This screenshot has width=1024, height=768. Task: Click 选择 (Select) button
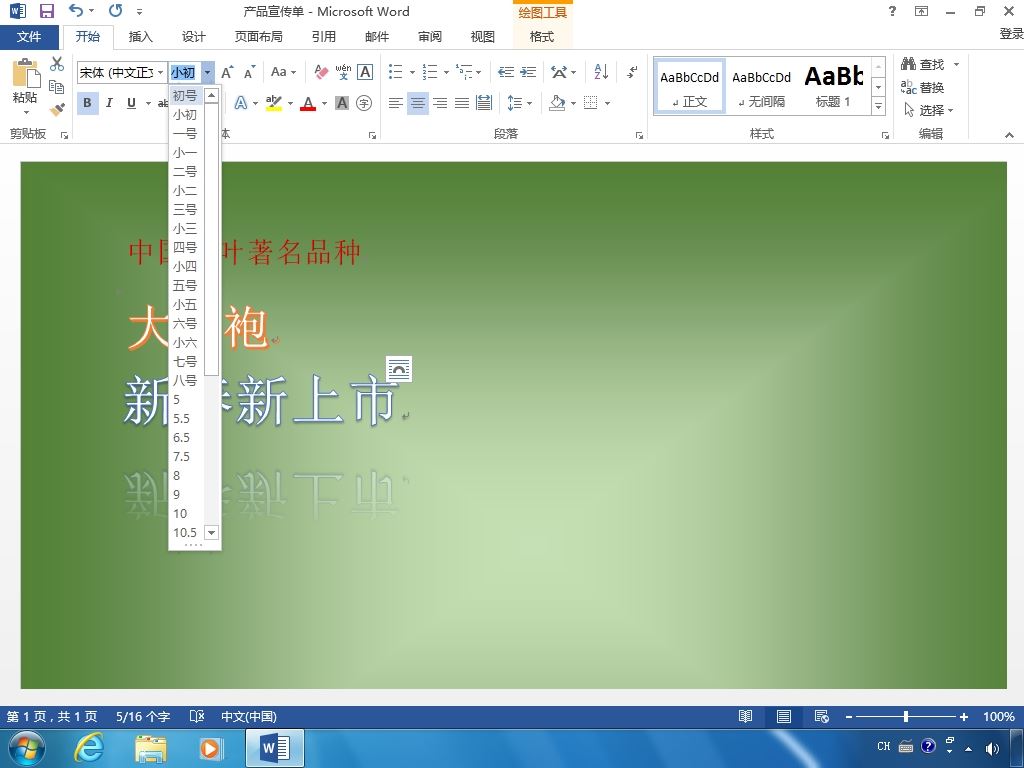pyautogui.click(x=929, y=110)
